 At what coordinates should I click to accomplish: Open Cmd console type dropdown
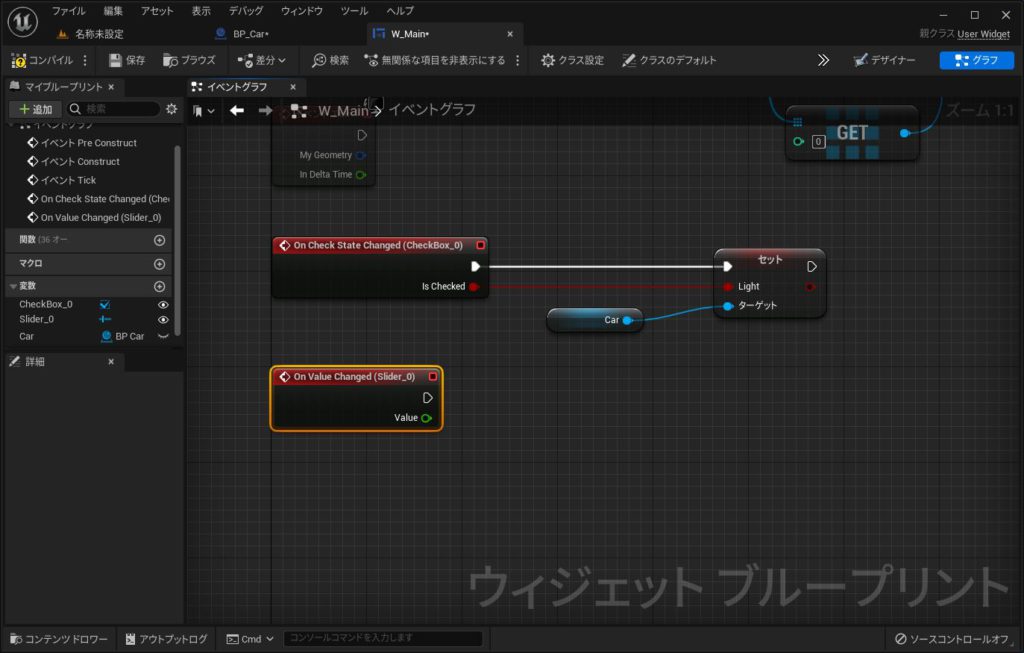[x=250, y=639]
